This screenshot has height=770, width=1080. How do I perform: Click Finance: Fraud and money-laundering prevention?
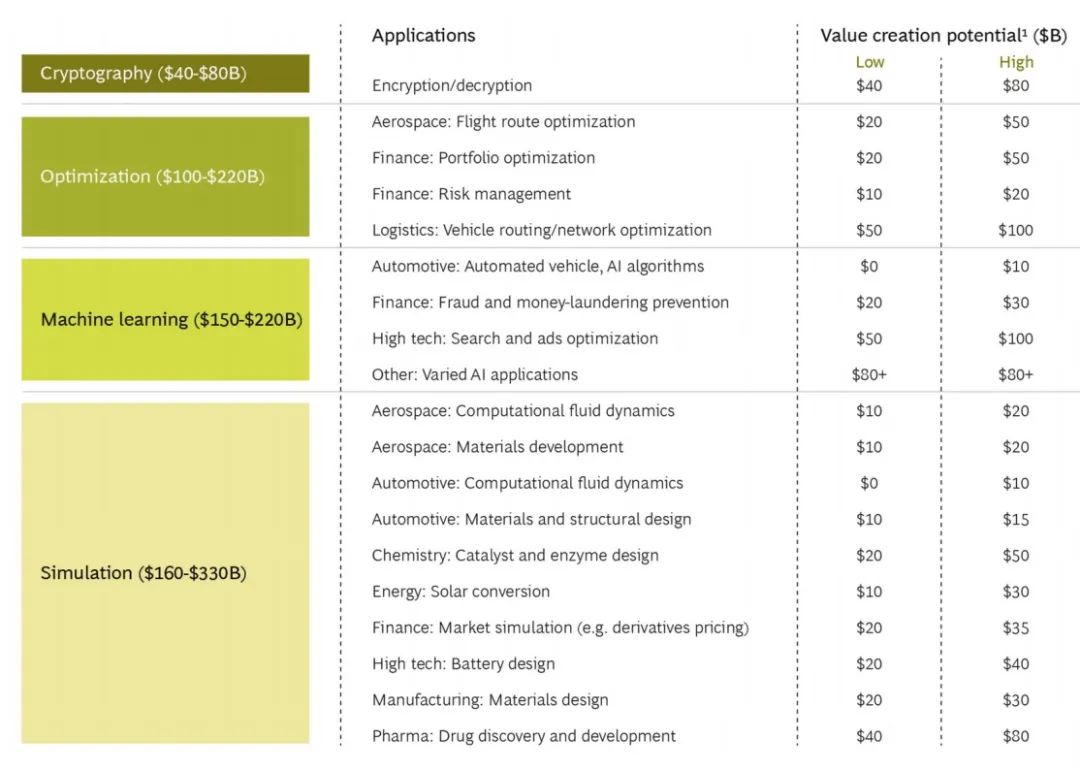coord(550,302)
